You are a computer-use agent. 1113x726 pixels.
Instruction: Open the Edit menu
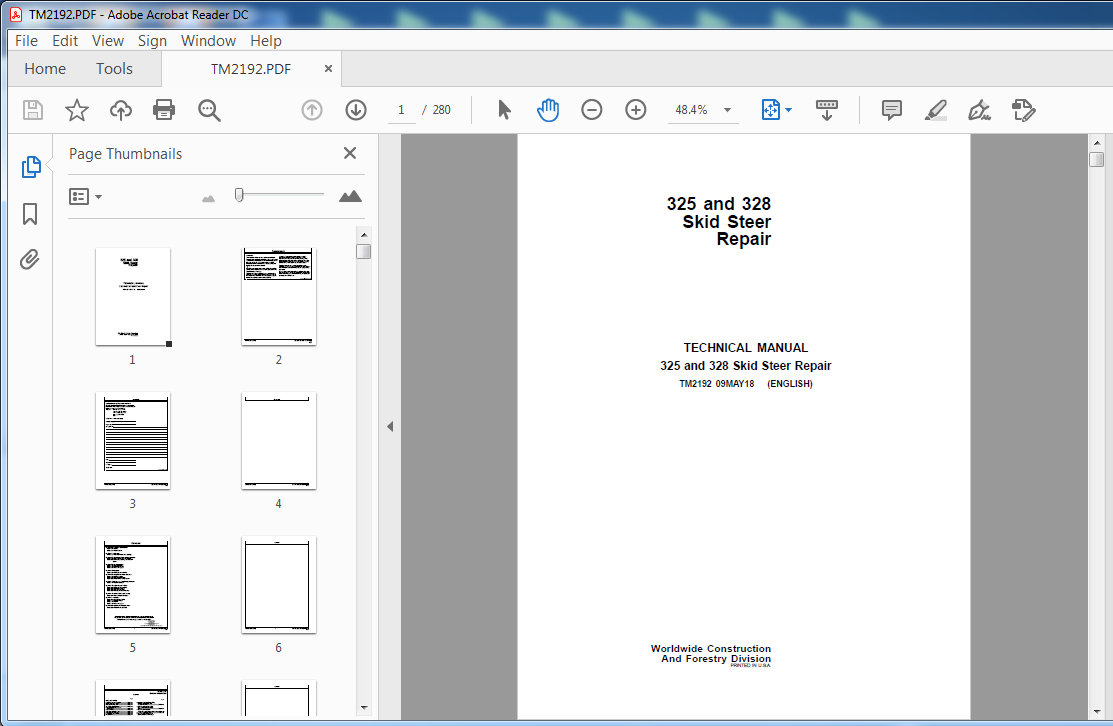click(x=65, y=40)
